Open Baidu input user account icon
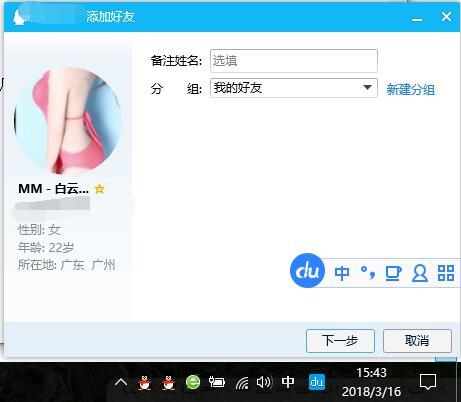 420,273
